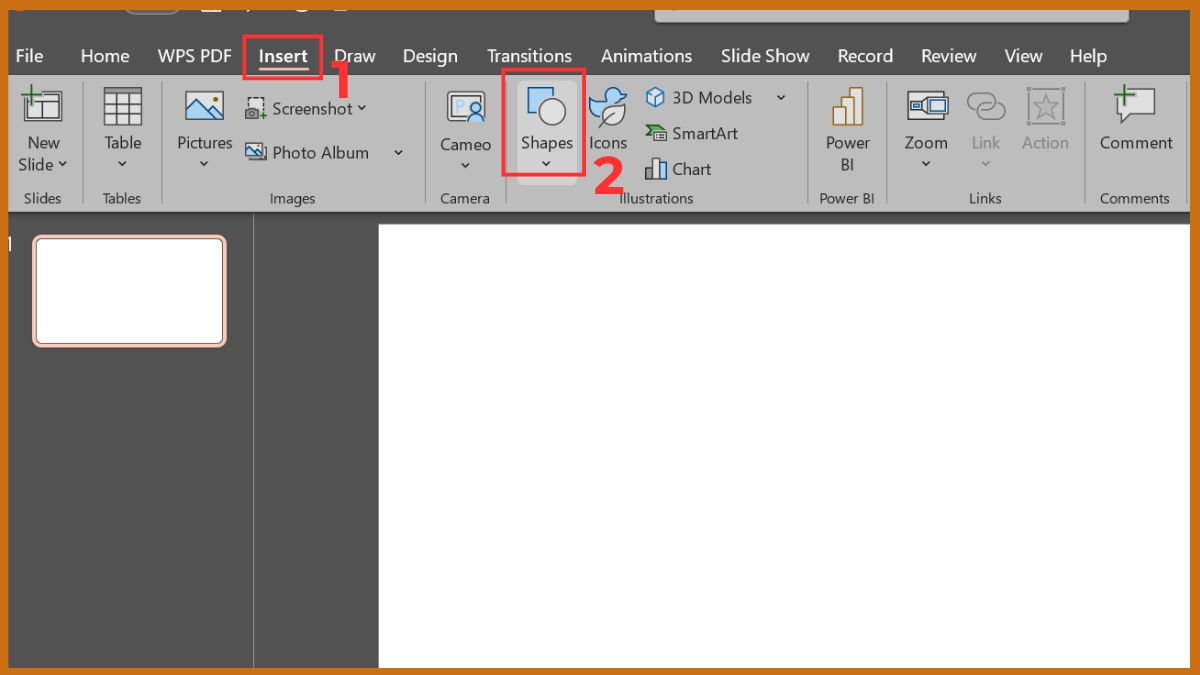The width and height of the screenshot is (1200, 675).
Task: Insert a Cameo camera feed
Action: 465,108
